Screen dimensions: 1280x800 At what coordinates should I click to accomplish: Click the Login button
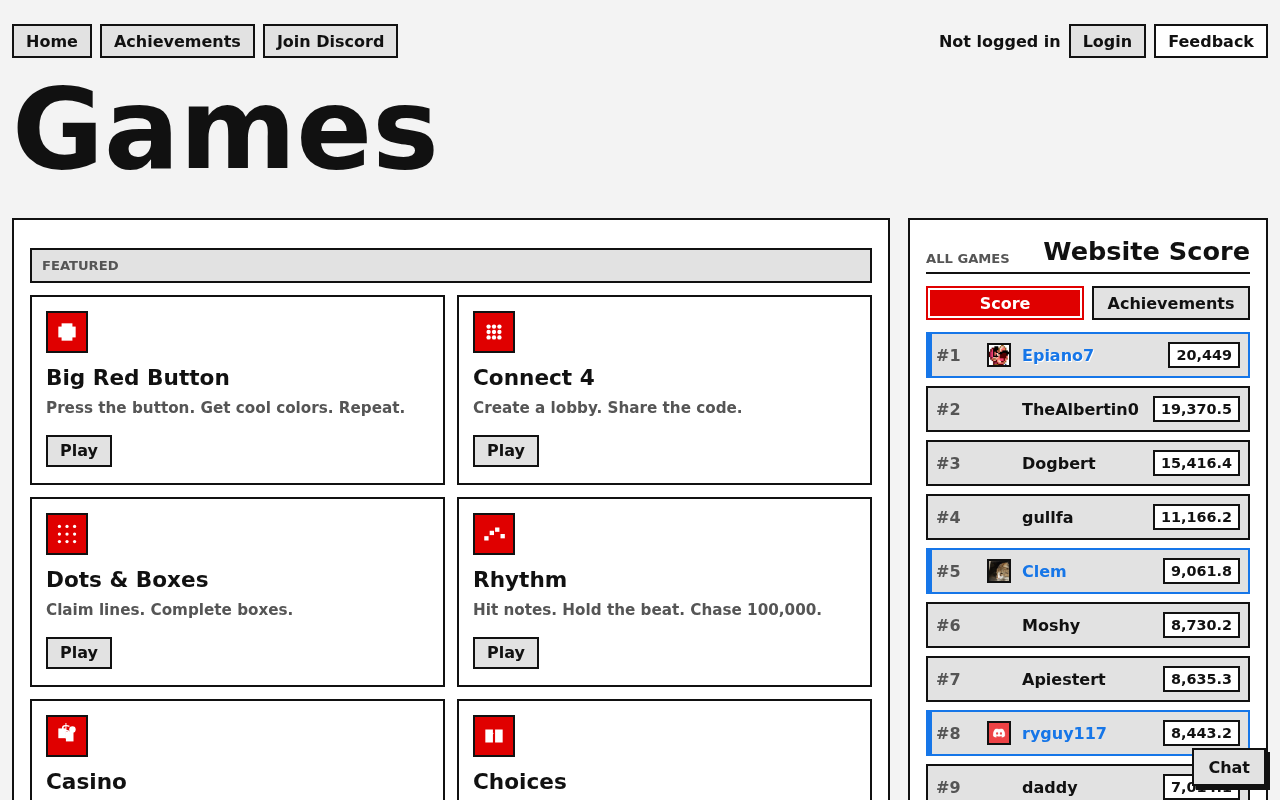pyautogui.click(x=1107, y=41)
